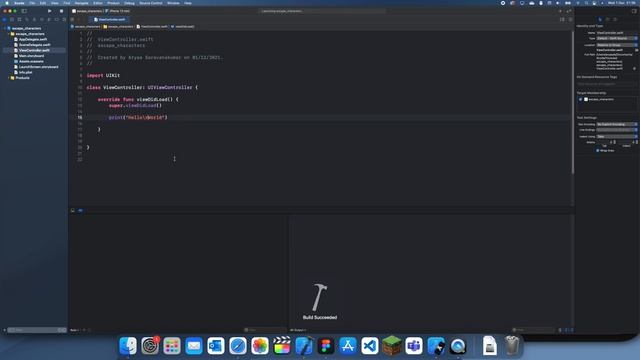Open Mail from the Dock
The width and height of the screenshot is (640, 360).
pyautogui.click(x=194, y=346)
